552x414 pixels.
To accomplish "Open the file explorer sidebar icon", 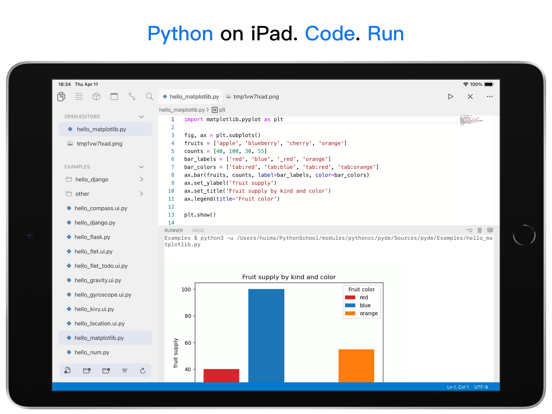I will (61, 96).
